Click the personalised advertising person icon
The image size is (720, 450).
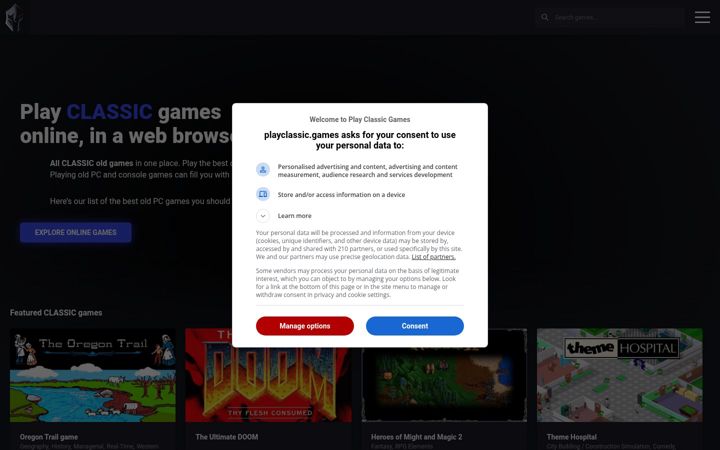(263, 170)
